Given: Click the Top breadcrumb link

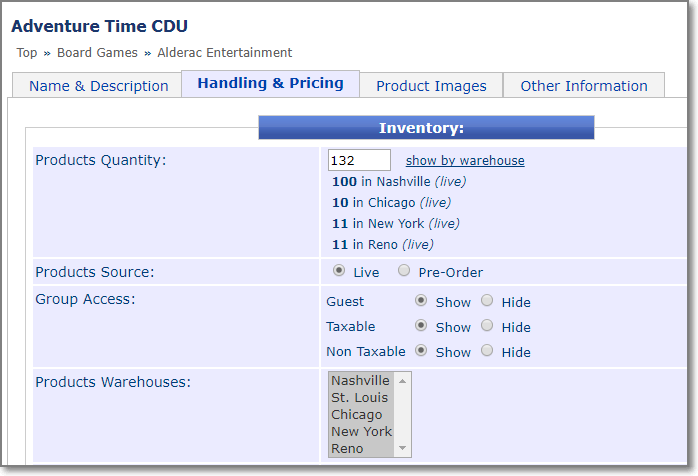Looking at the screenshot, I should [27, 53].
